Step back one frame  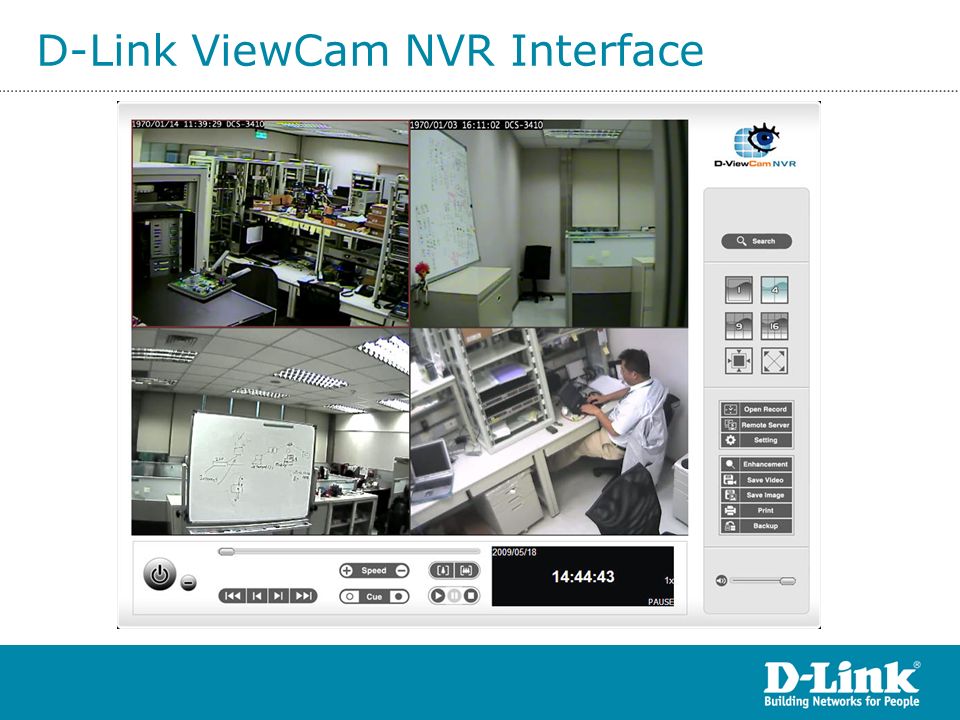[x=257, y=596]
